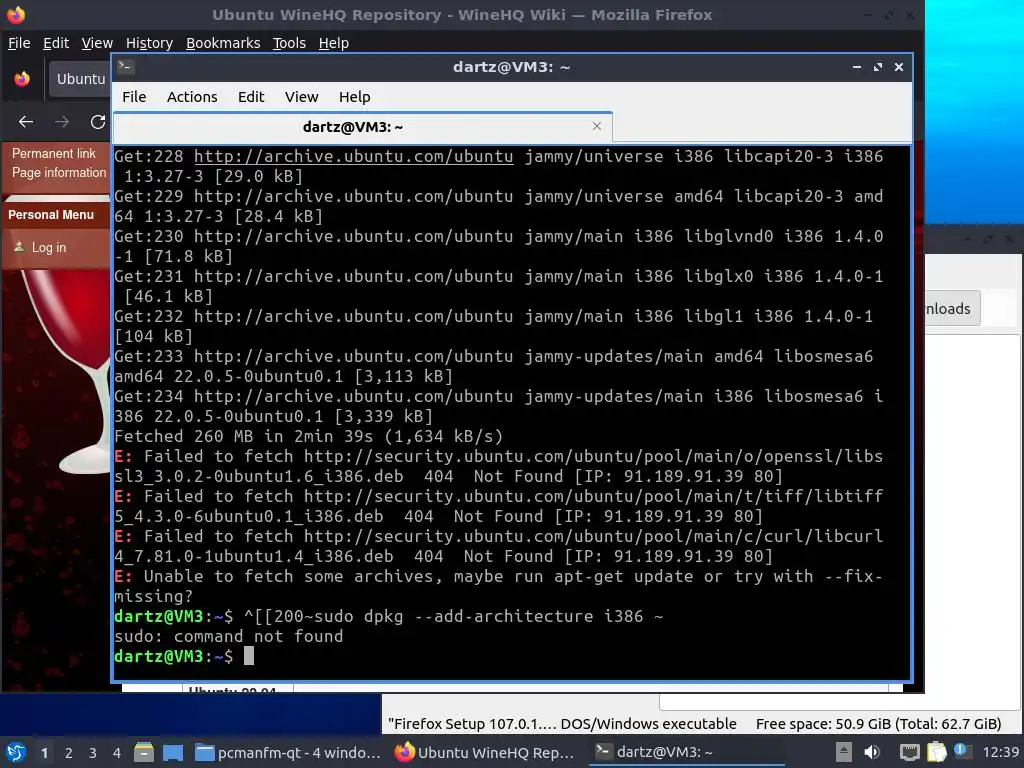Screen dimensions: 1024x768
Task: Click the update notification tray icon
Action: pos(962,751)
